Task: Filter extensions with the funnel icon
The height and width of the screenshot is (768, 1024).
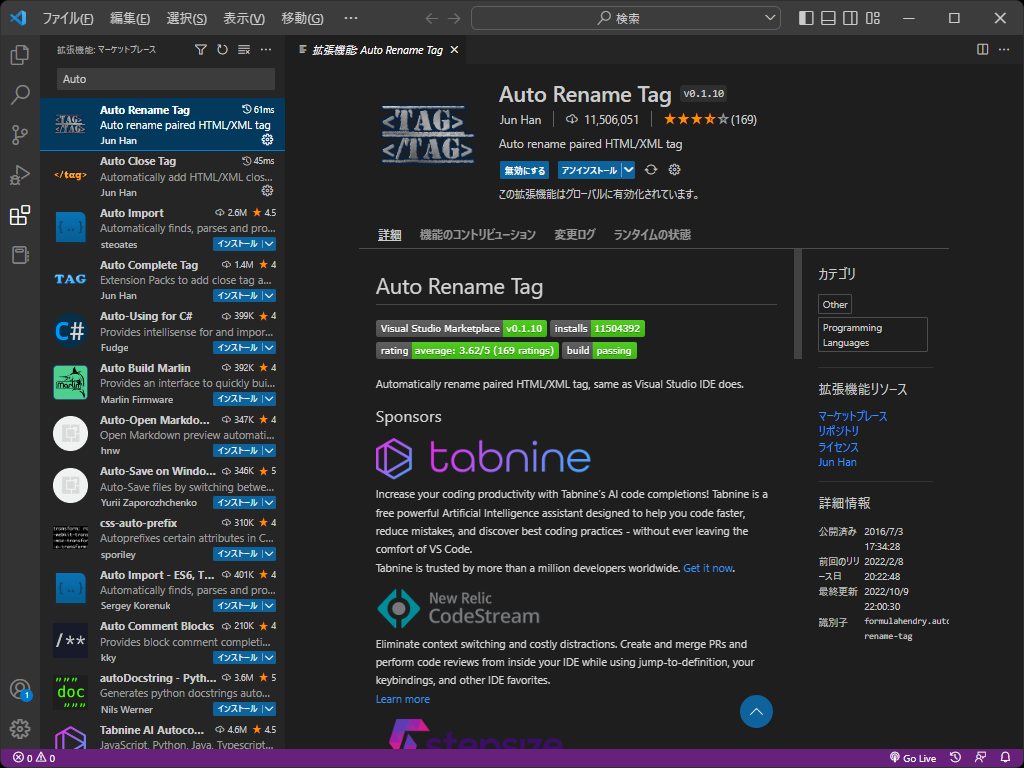Action: click(x=200, y=50)
